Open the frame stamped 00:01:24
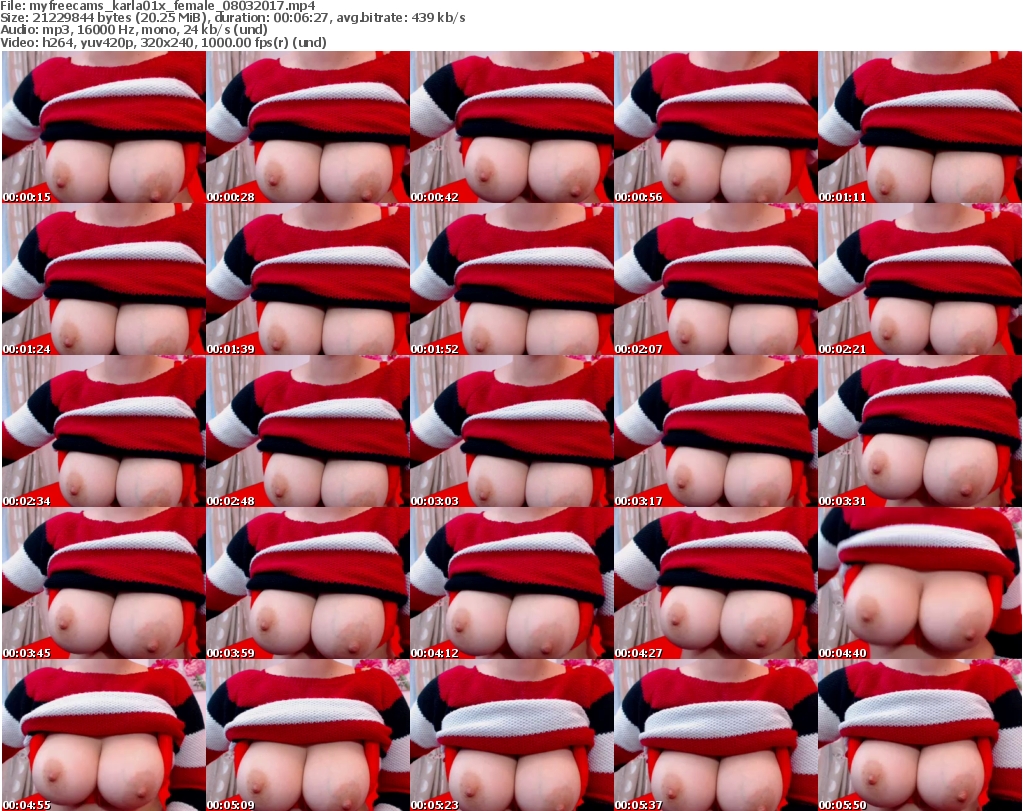This screenshot has width=1024, height=811. pos(104,279)
